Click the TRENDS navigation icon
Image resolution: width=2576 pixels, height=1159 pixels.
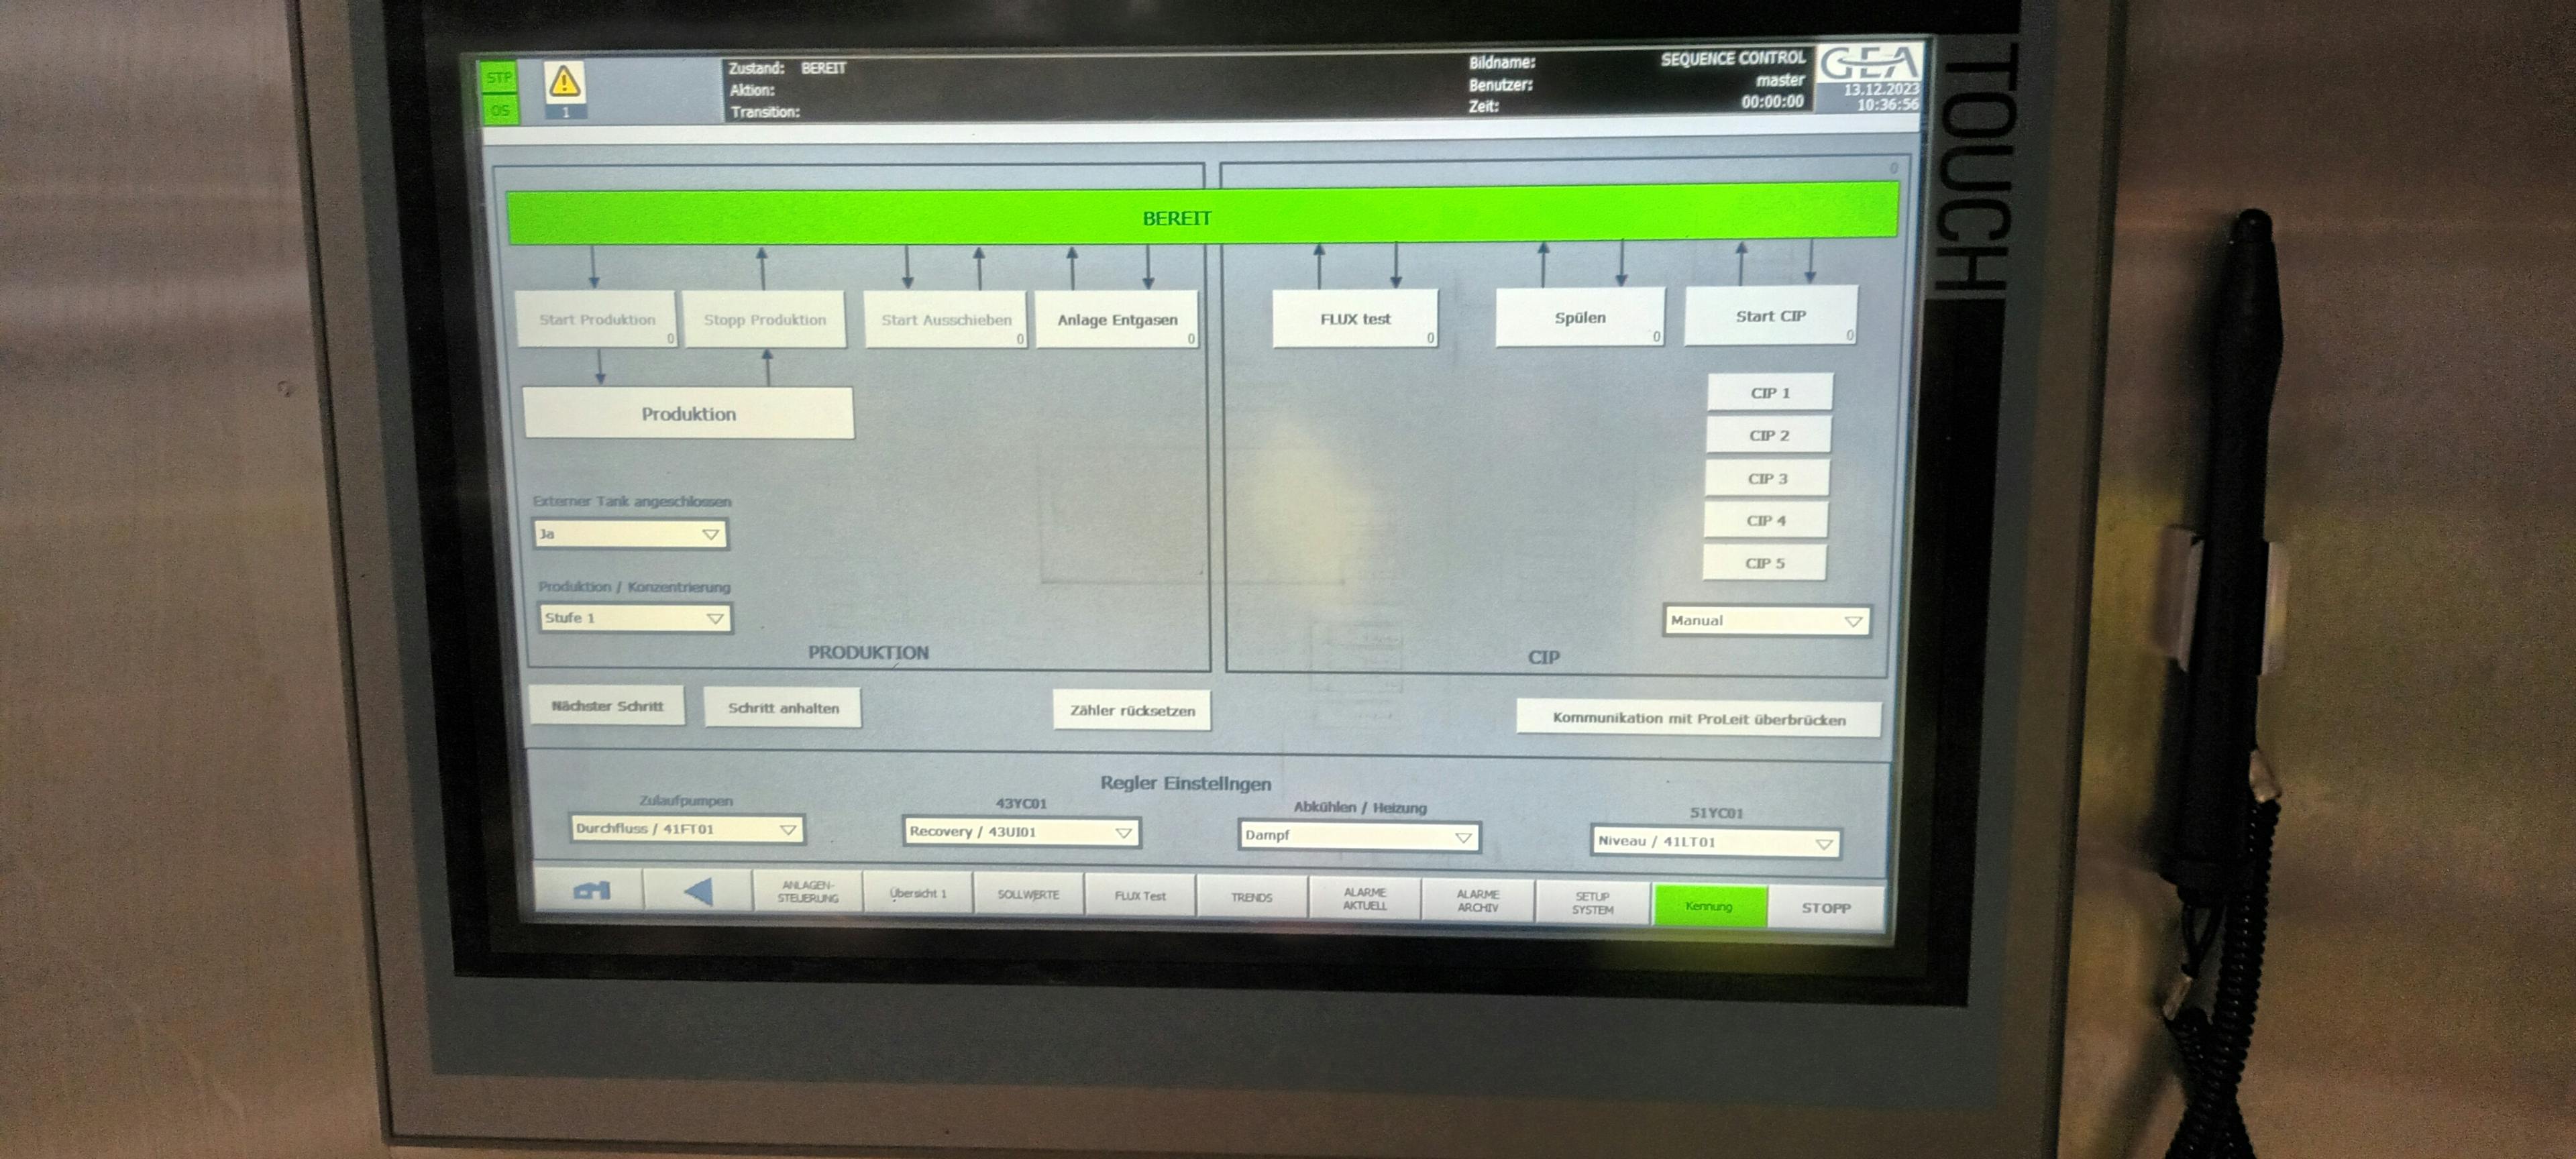click(1256, 895)
